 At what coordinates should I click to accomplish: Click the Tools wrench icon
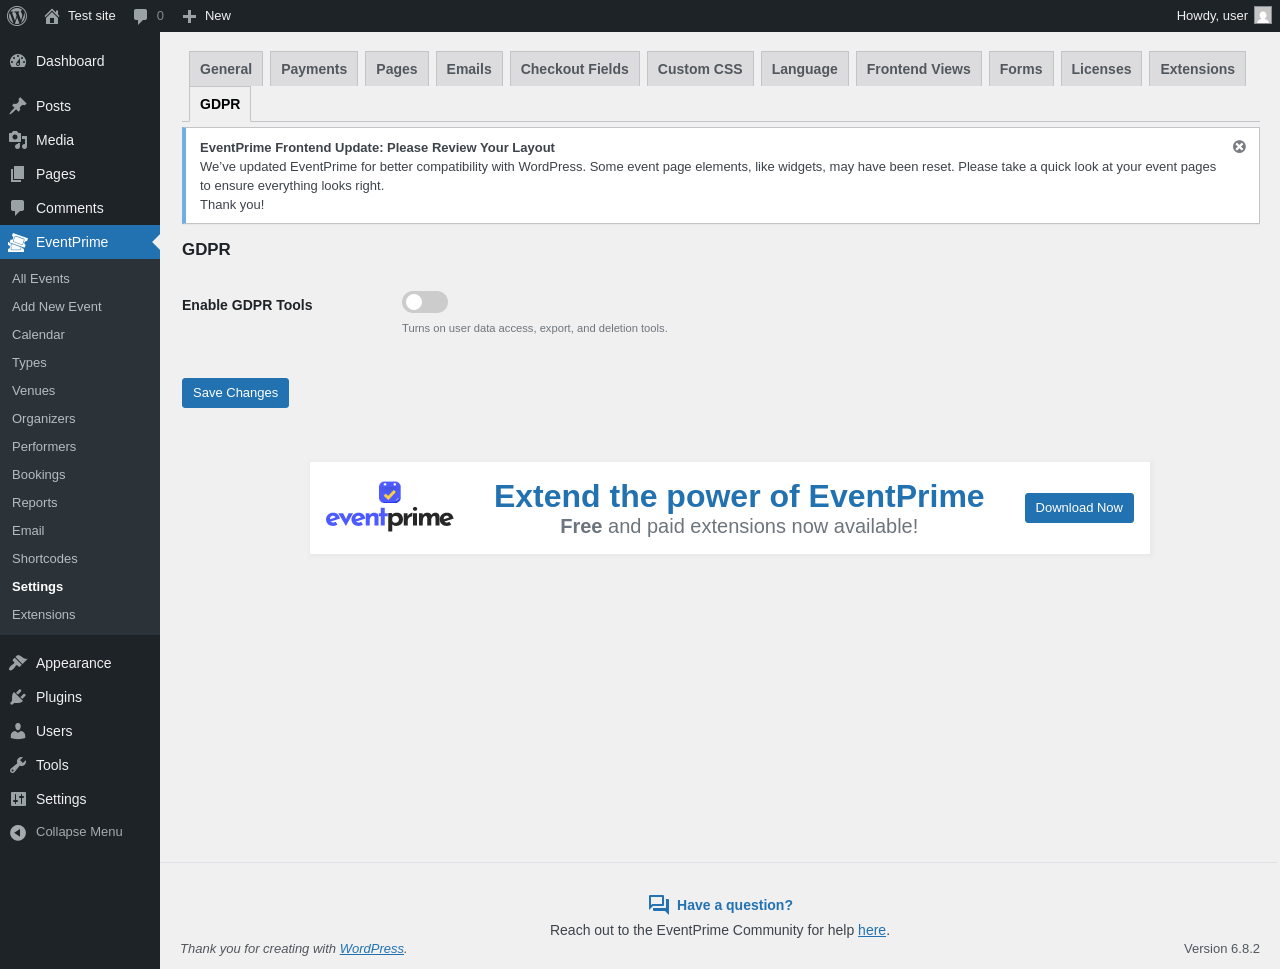coord(18,765)
